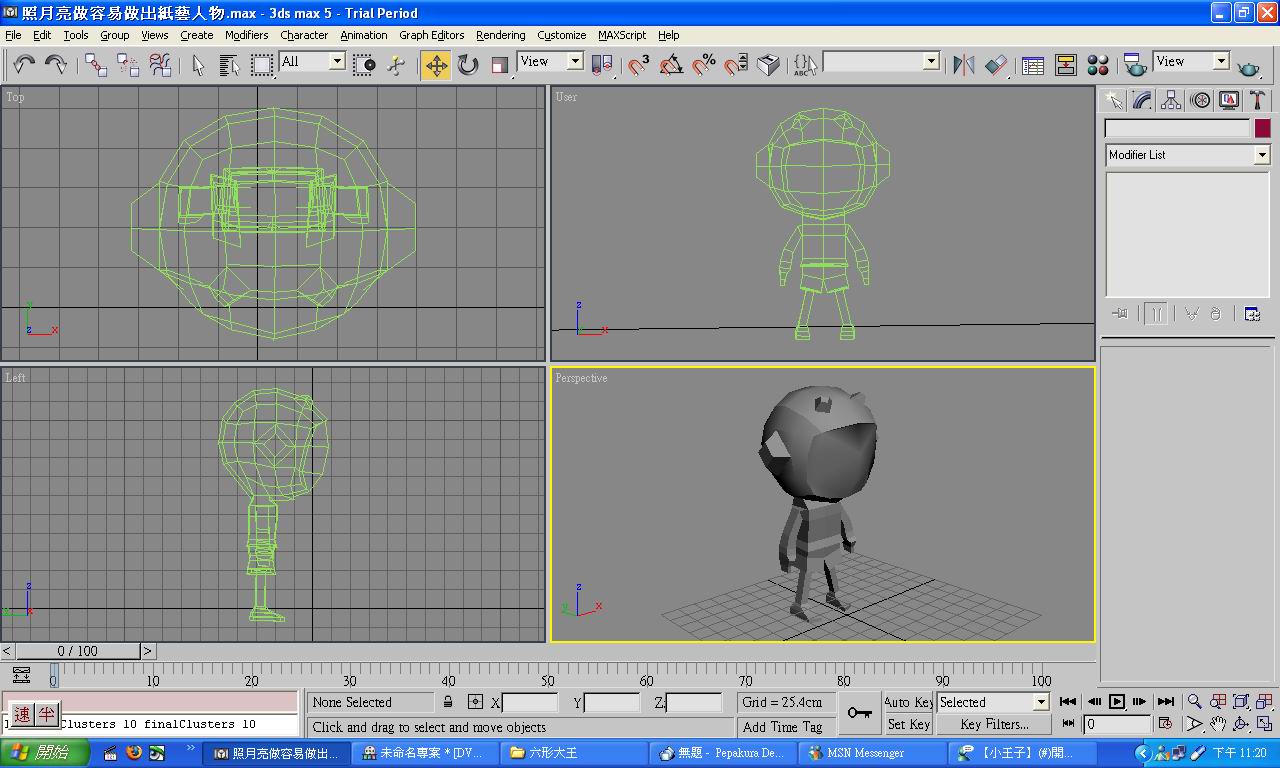Open the Material Editor
Screen dimensions: 1280x768
pos(1098,65)
